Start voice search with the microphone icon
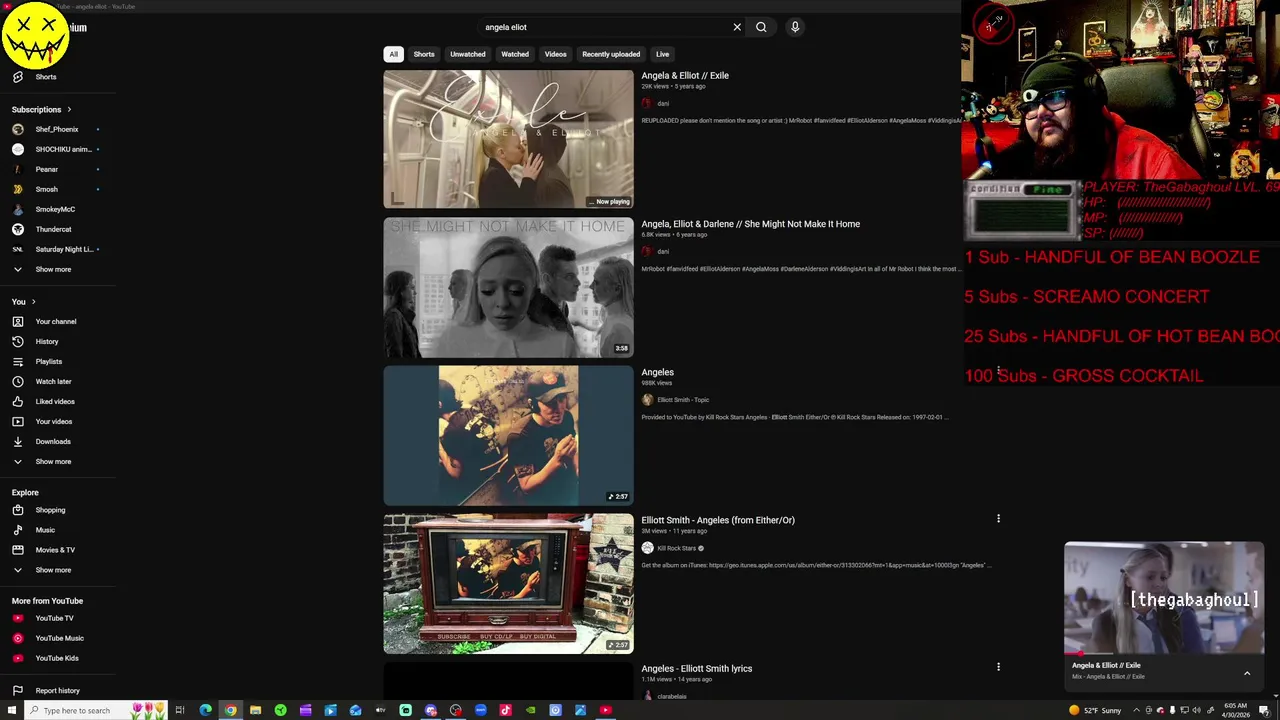This screenshot has height=720, width=1280. click(x=795, y=27)
